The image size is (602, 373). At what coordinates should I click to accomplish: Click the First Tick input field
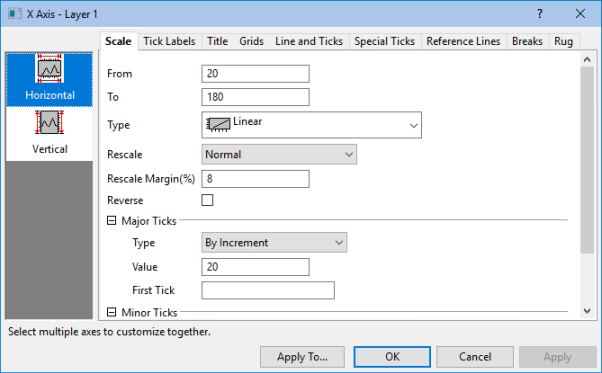click(x=268, y=290)
